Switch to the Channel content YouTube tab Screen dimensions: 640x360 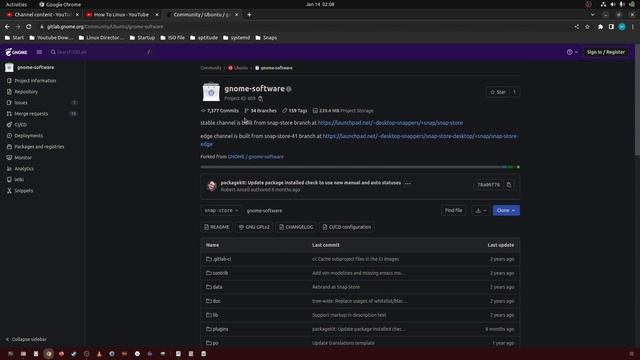pyautogui.click(x=42, y=15)
